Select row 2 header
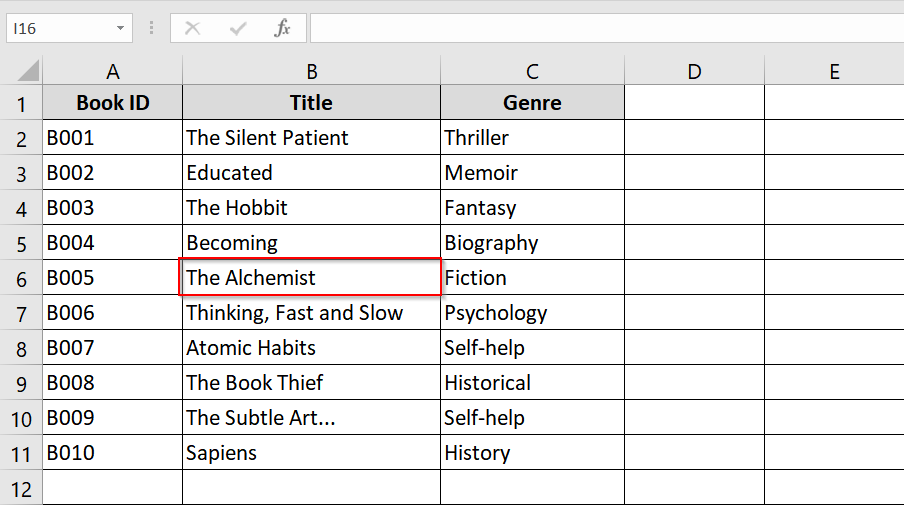The width and height of the screenshot is (904, 505). pos(21,138)
